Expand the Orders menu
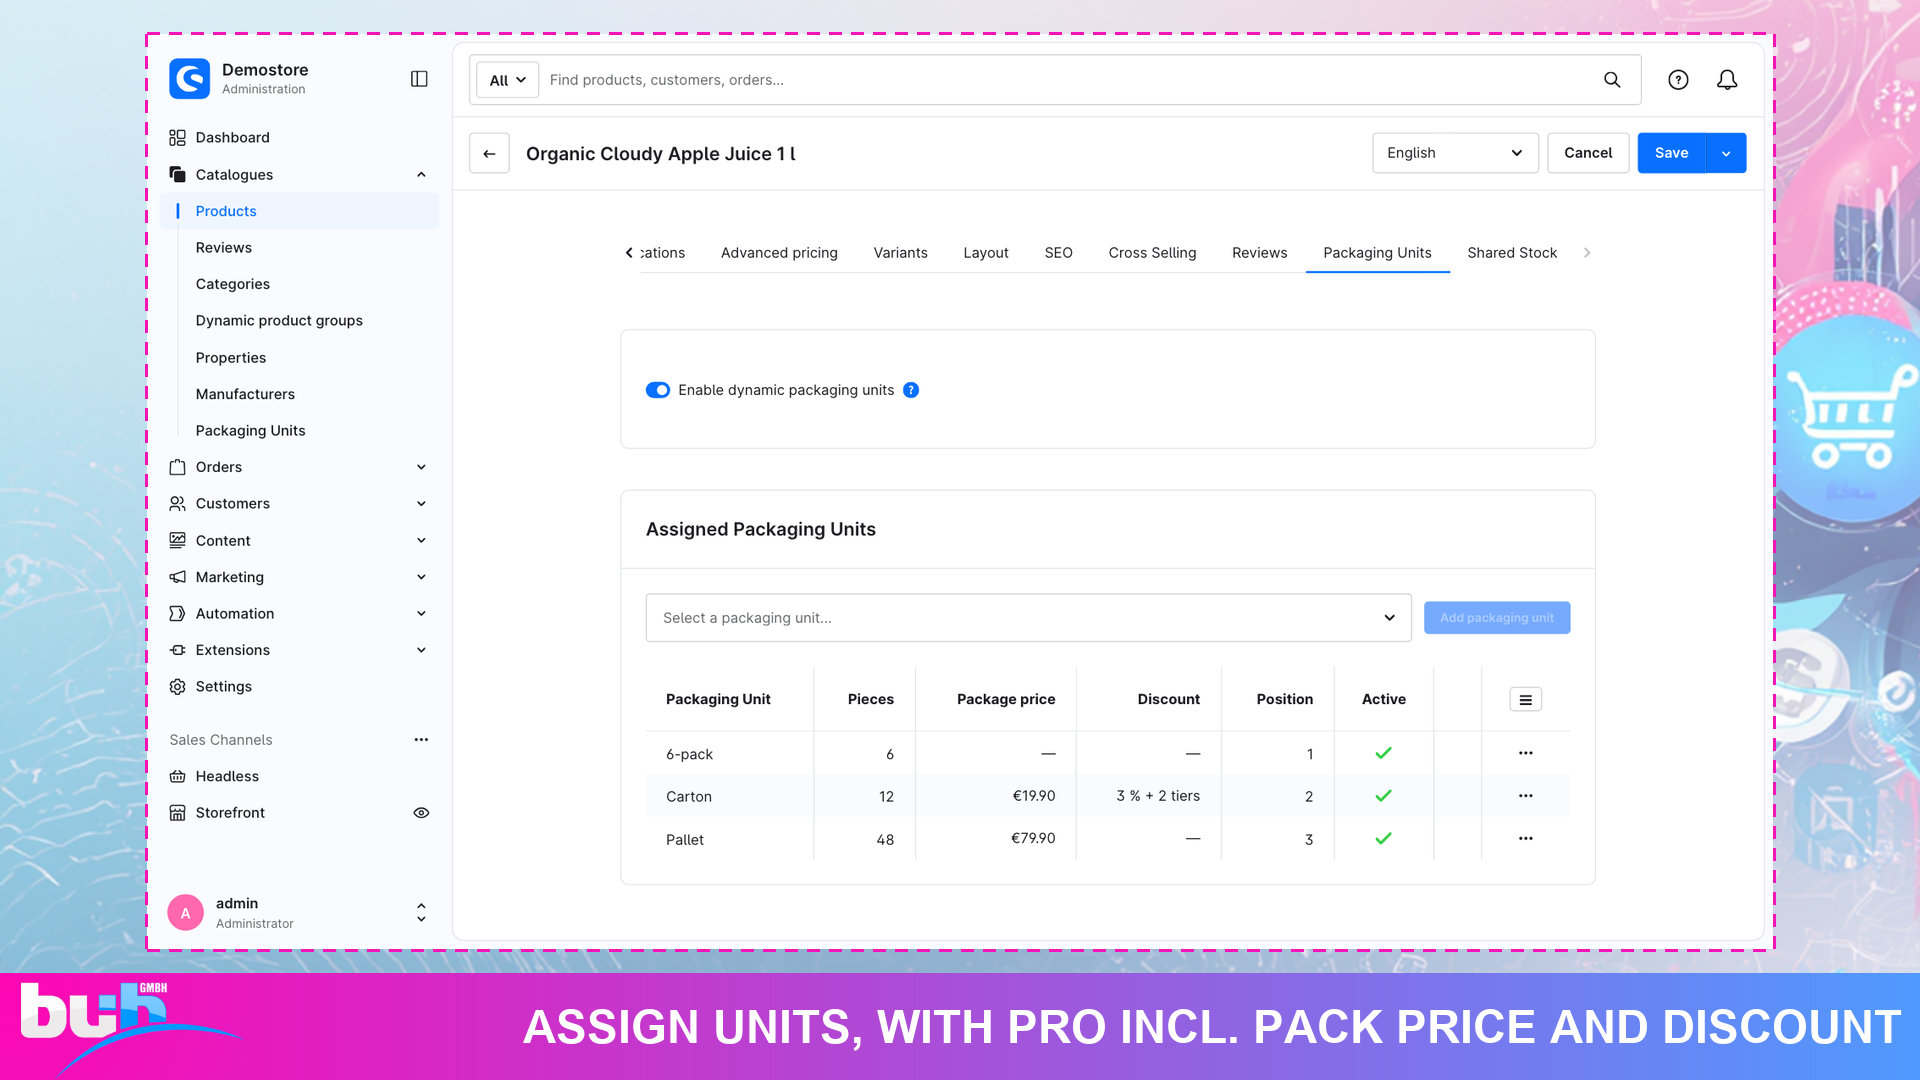This screenshot has height=1080, width=1920. point(421,467)
